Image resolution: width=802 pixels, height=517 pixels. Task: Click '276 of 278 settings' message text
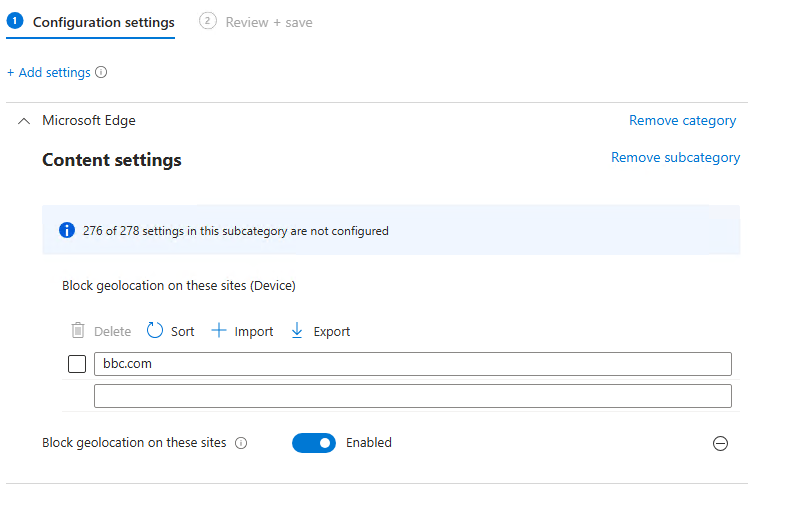pos(236,231)
